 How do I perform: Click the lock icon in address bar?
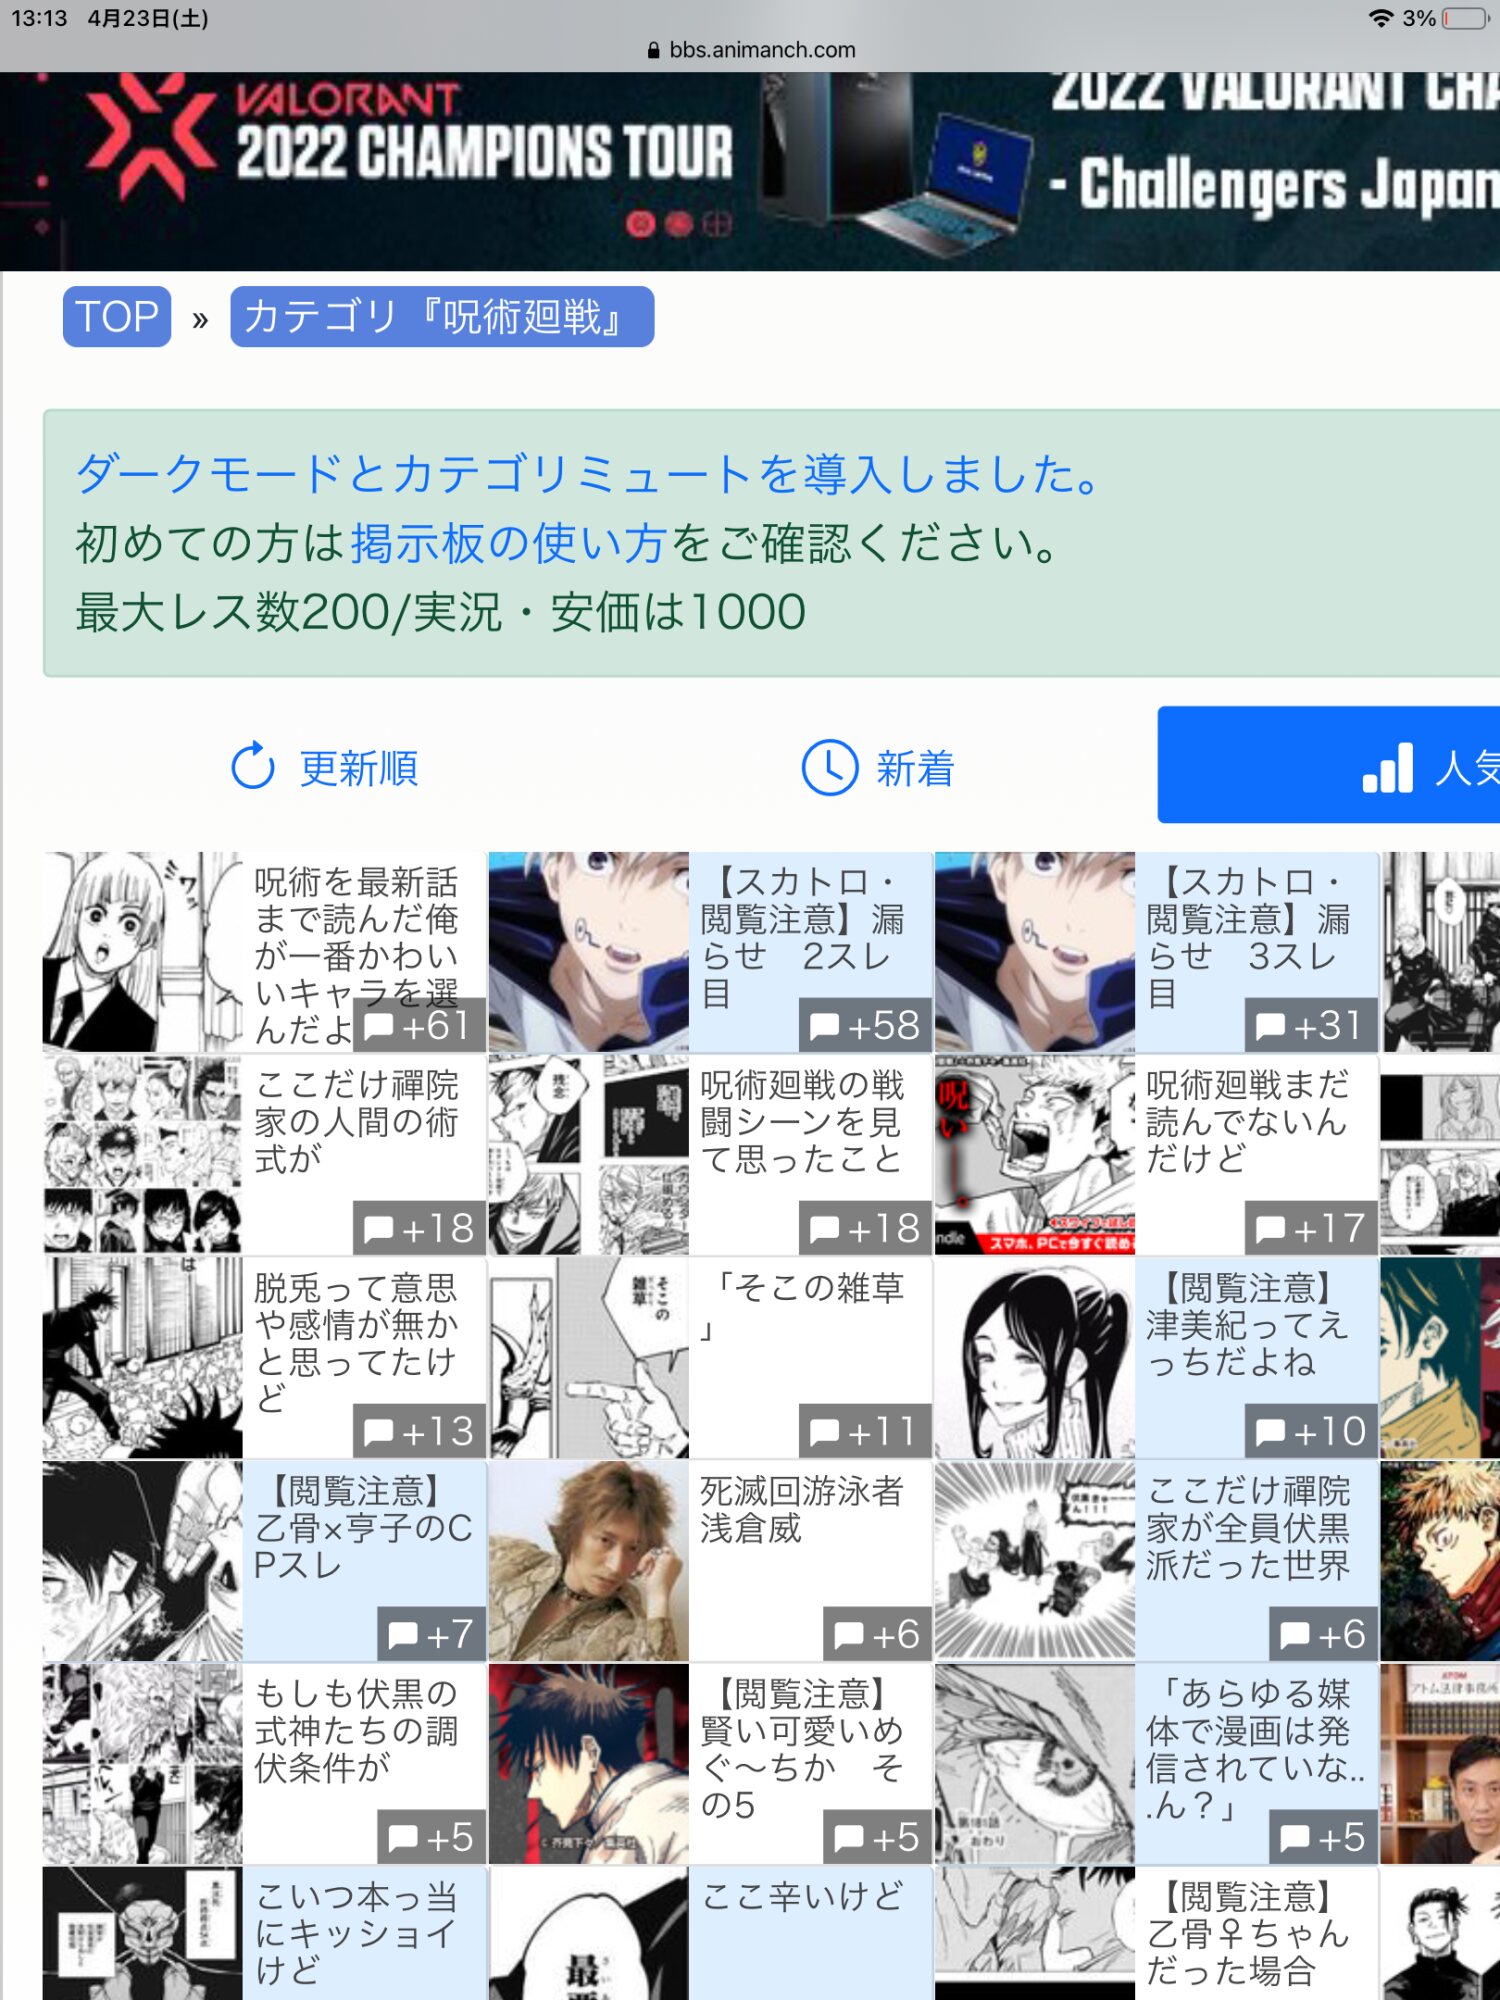point(654,50)
